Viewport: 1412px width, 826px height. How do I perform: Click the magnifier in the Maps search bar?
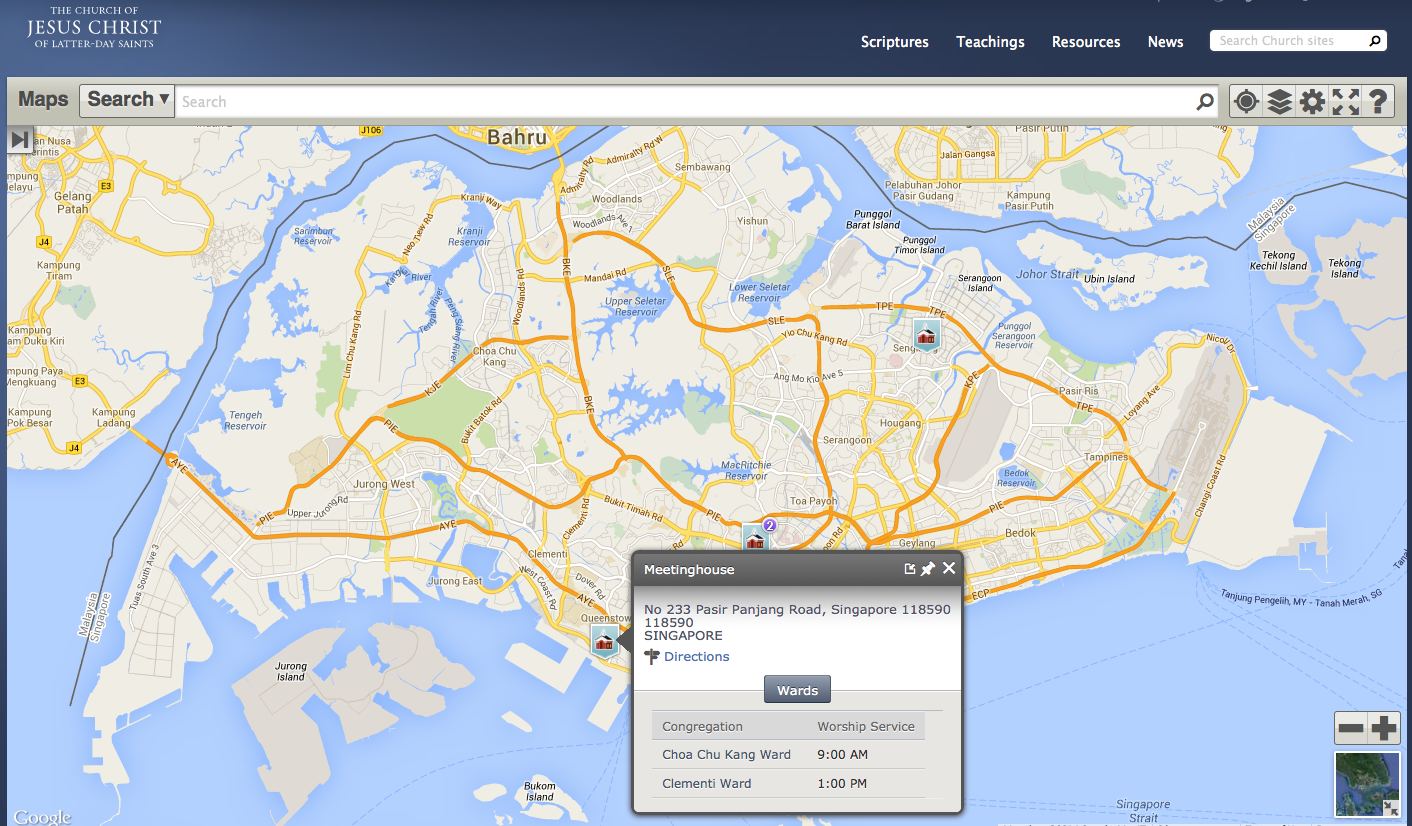pyautogui.click(x=1206, y=101)
